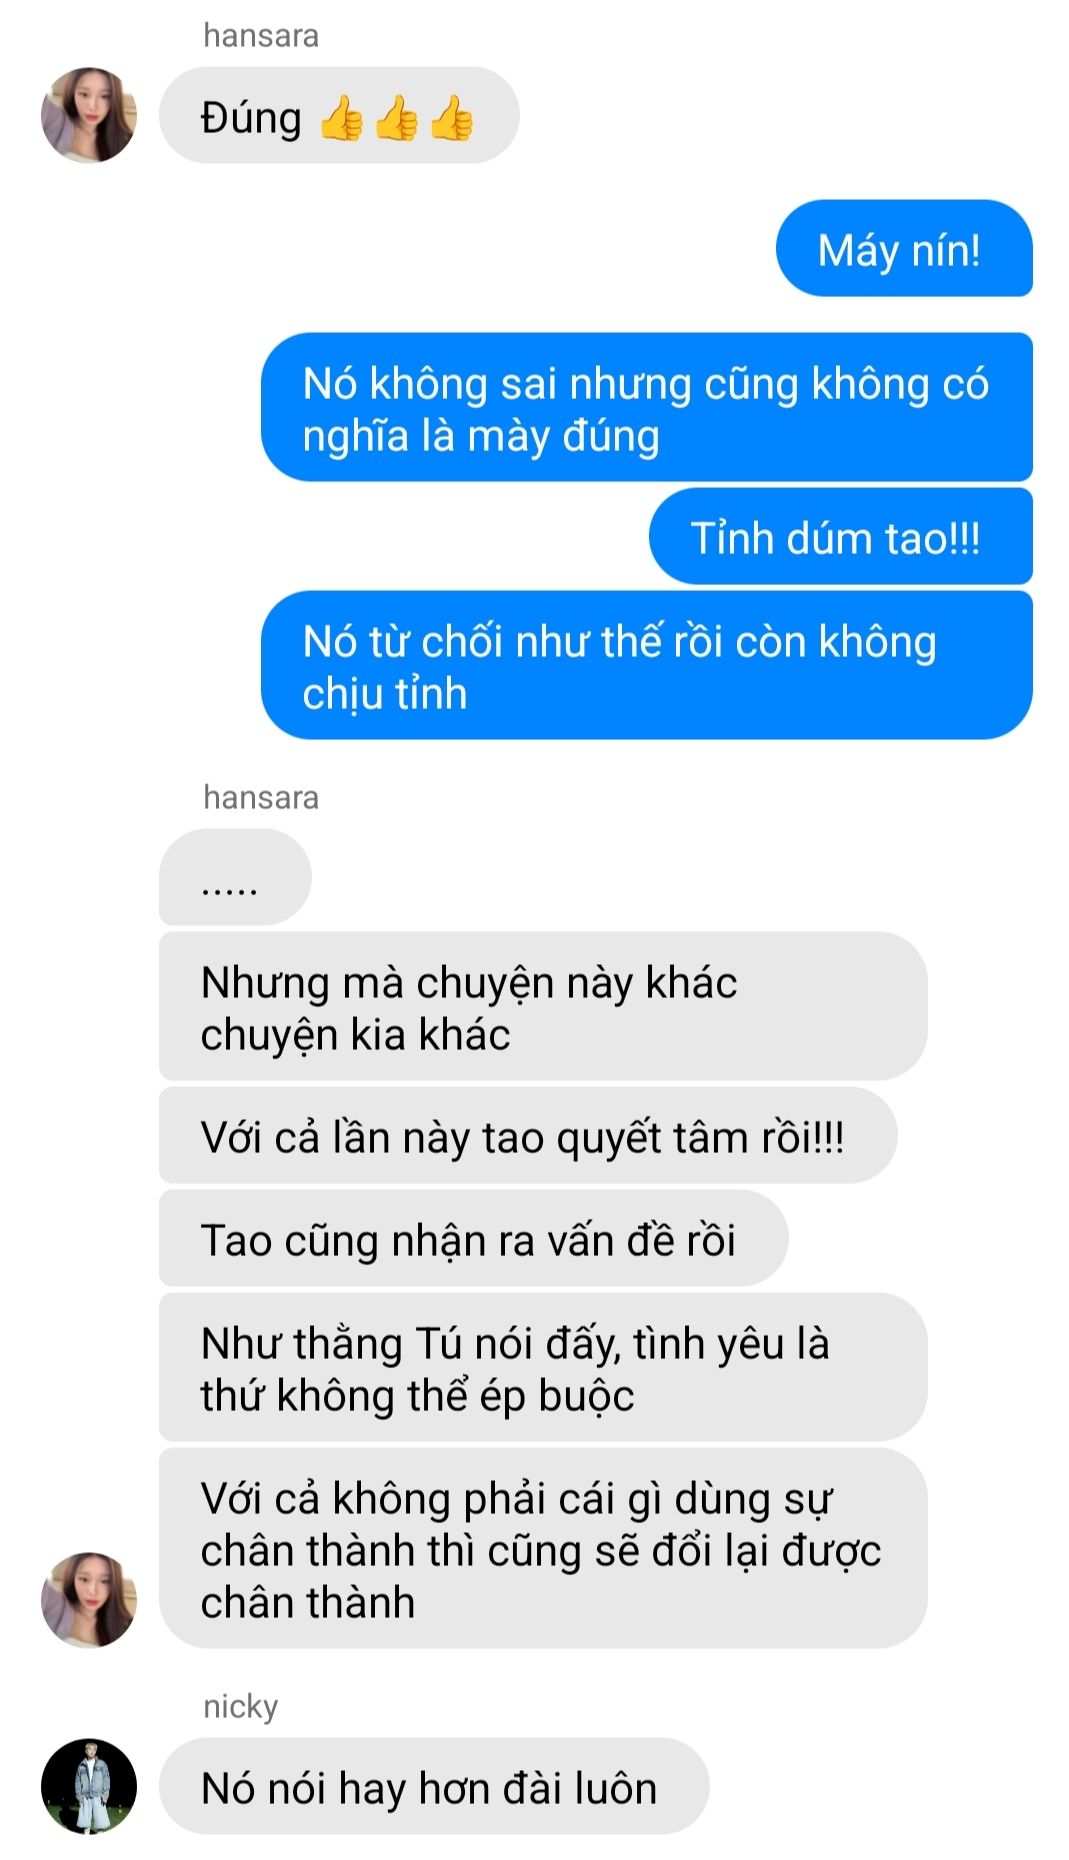Tap 'Tao cũng nhận ra vấn đề rồi' bubble
Image resolution: width=1069 pixels, height=1860 pixels.
(474, 1238)
